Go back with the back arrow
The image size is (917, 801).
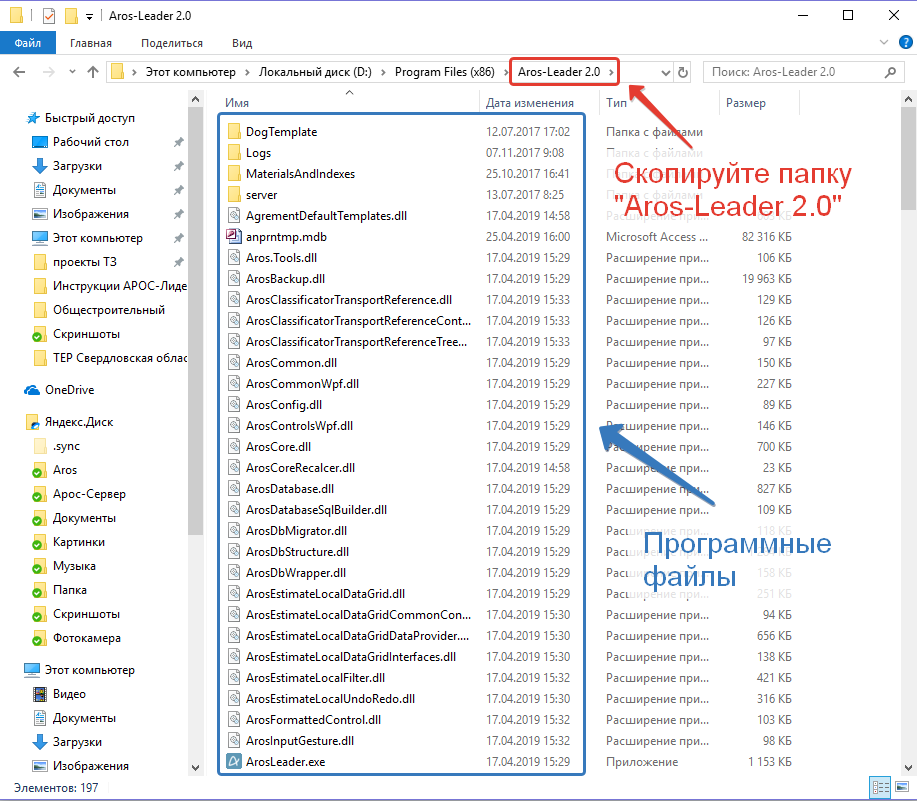(19, 72)
